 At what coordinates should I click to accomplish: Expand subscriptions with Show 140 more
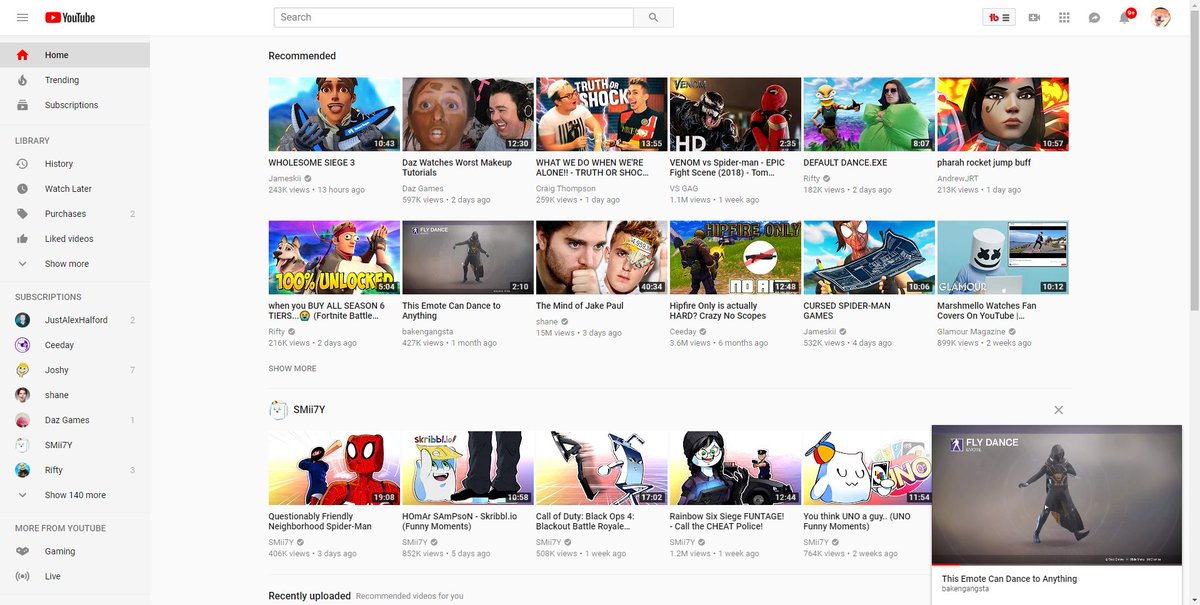(75, 495)
